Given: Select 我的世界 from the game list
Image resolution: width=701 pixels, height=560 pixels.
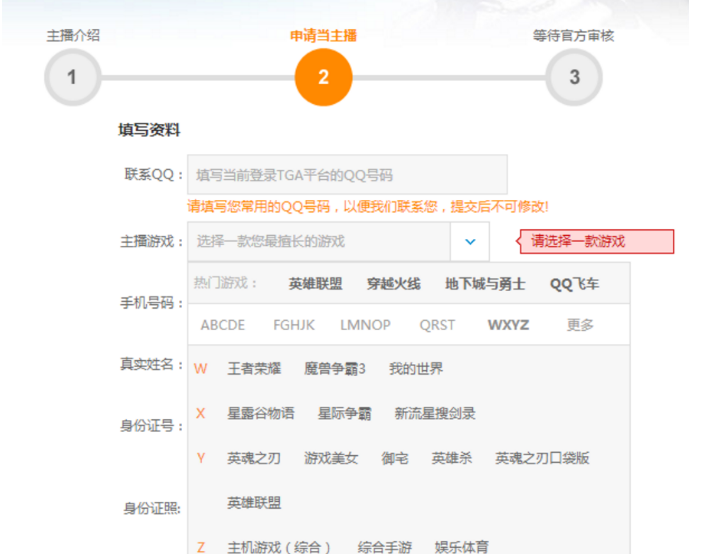Looking at the screenshot, I should pyautogui.click(x=416, y=369).
